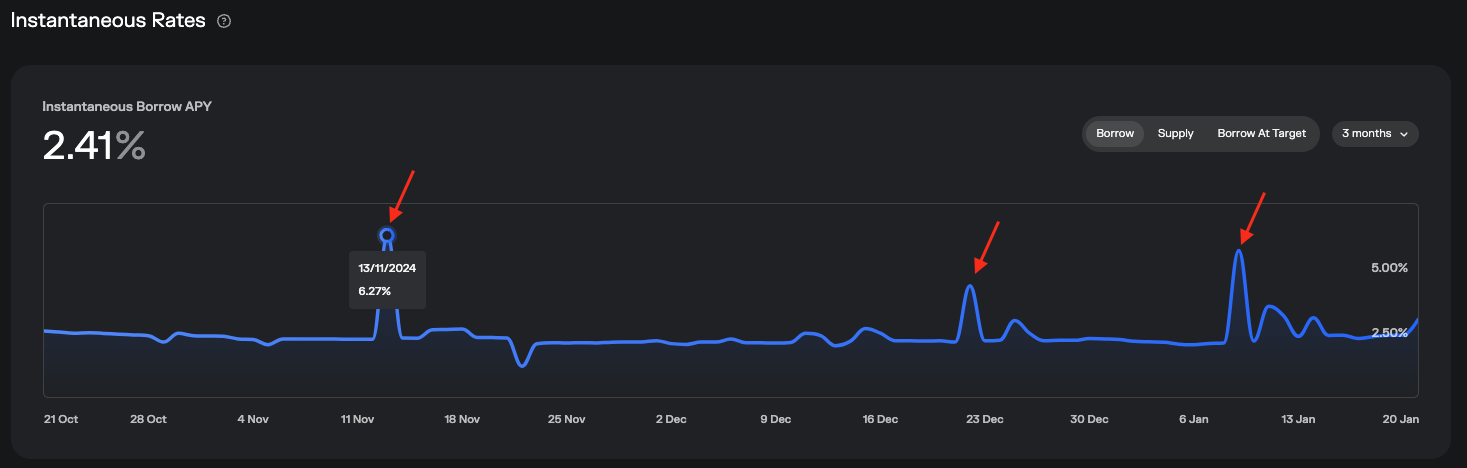Click the 5.00% y-axis label

(x=1388, y=268)
